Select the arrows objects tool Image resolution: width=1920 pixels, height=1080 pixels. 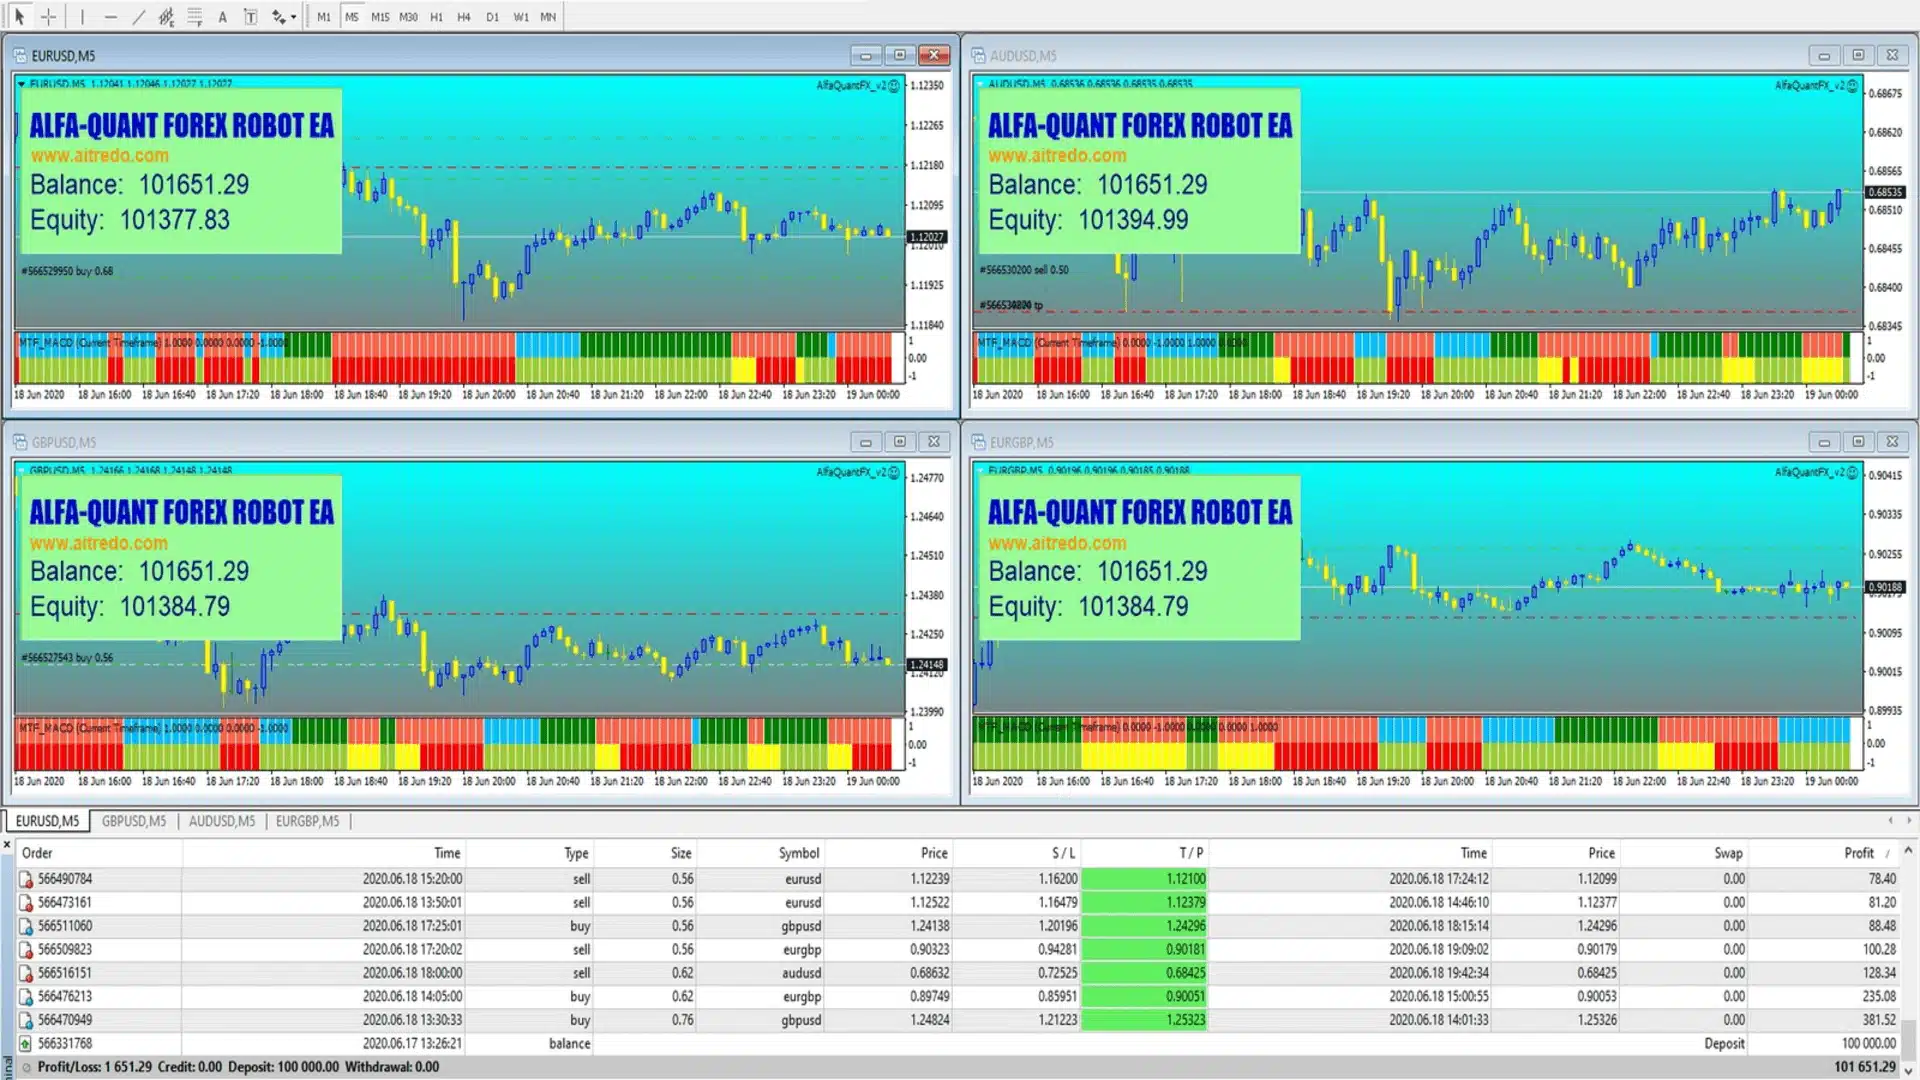(x=278, y=16)
